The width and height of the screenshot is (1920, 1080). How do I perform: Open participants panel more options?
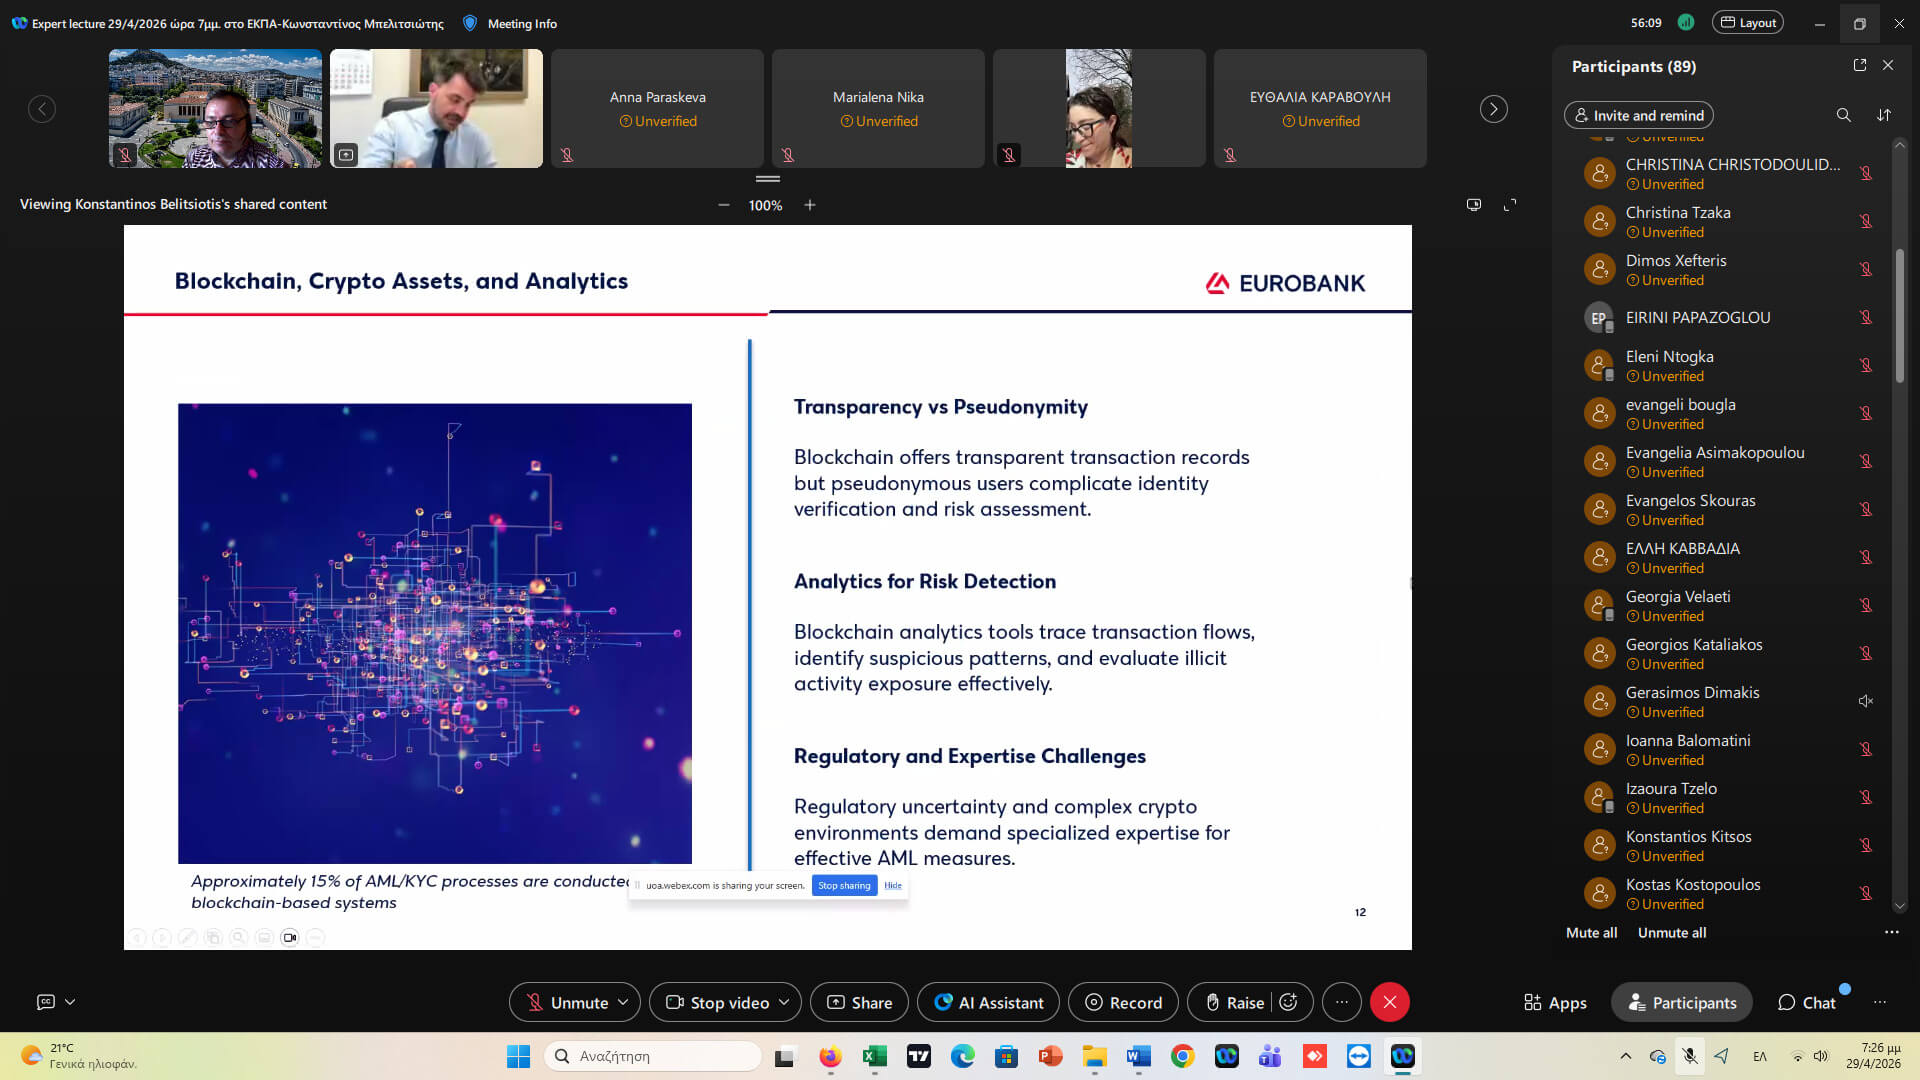1891,932
